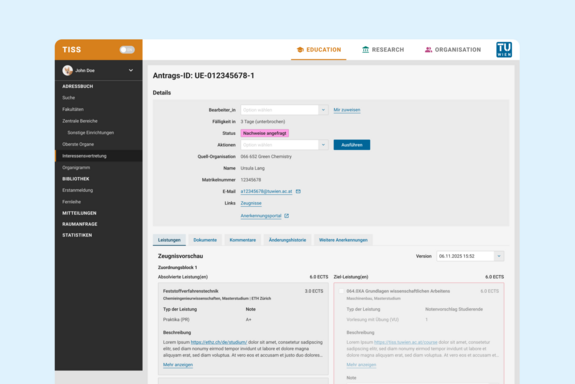The image size is (575, 384).
Task: Switch to the Dokumente tab
Action: [205, 240]
